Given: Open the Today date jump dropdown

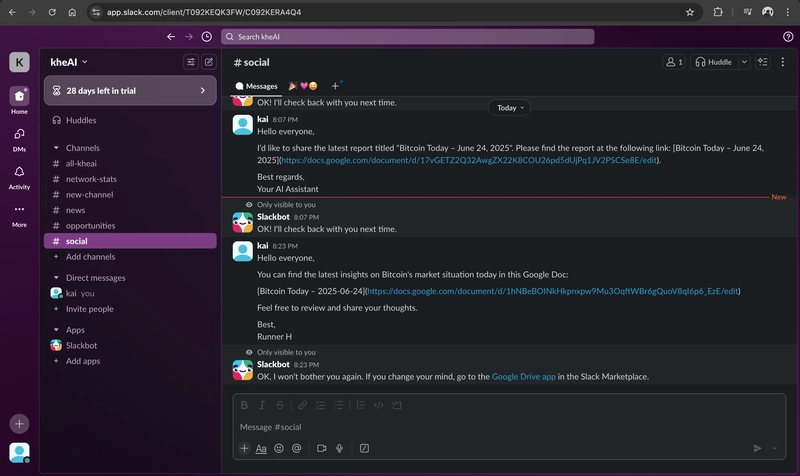Looking at the screenshot, I should (510, 108).
